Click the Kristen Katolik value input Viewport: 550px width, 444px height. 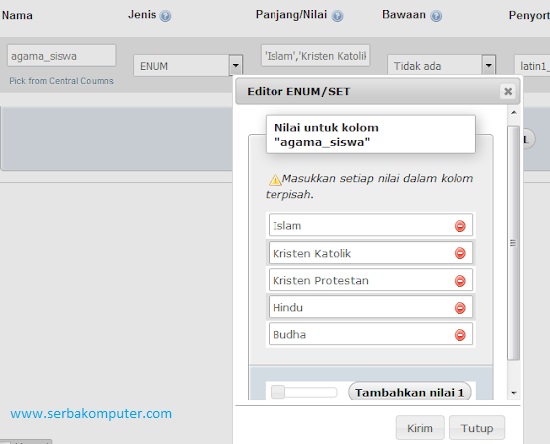(371, 253)
